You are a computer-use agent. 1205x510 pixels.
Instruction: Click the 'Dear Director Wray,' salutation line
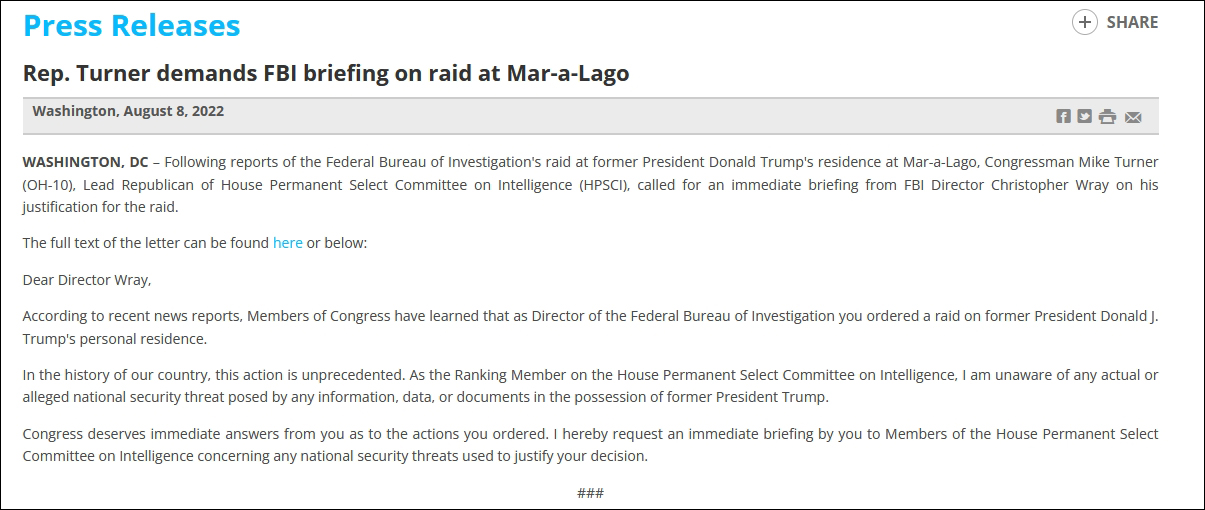(87, 280)
